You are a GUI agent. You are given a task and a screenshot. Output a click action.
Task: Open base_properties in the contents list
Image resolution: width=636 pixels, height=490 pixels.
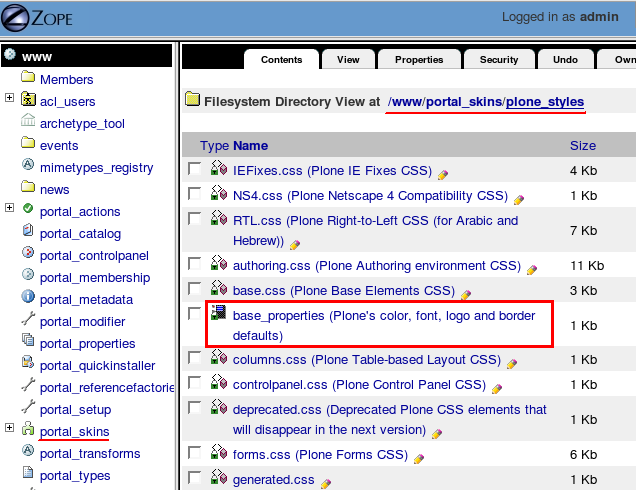384,325
